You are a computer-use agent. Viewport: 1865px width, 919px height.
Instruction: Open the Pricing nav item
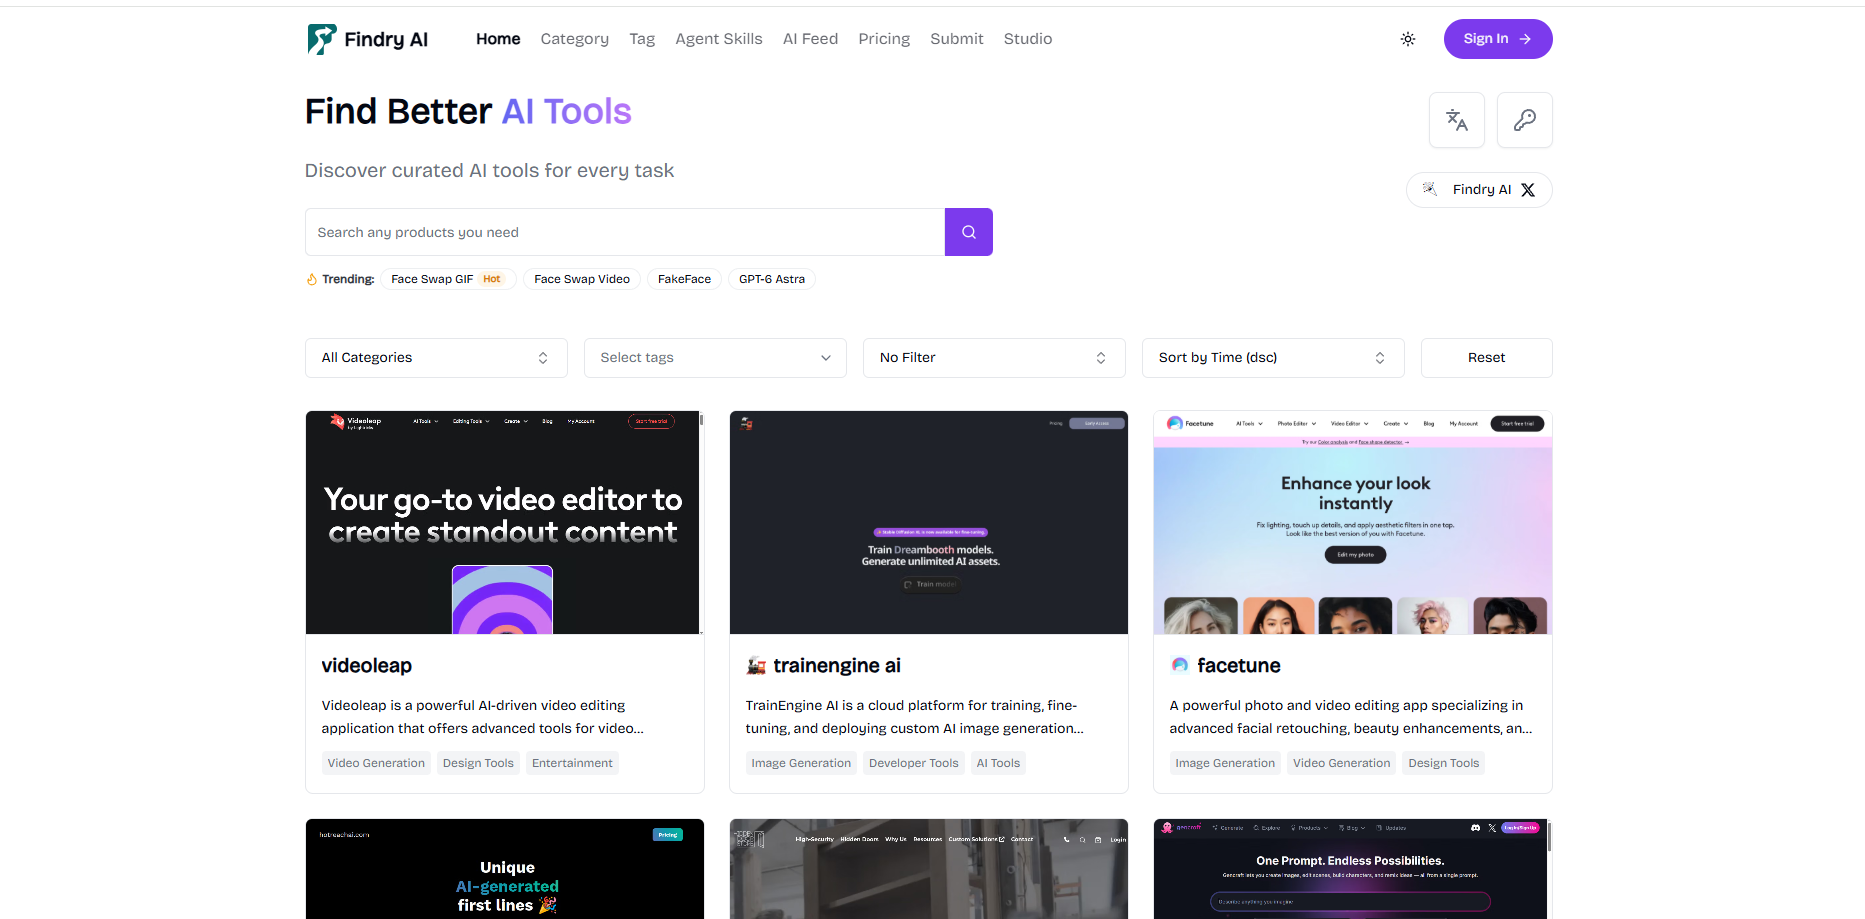[x=884, y=39]
